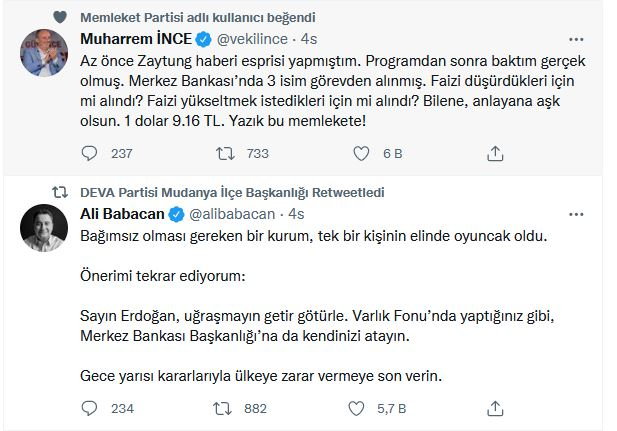This screenshot has width=617, height=431.
Task: Share Muharrem İNCE's tweet
Action: tap(494, 153)
